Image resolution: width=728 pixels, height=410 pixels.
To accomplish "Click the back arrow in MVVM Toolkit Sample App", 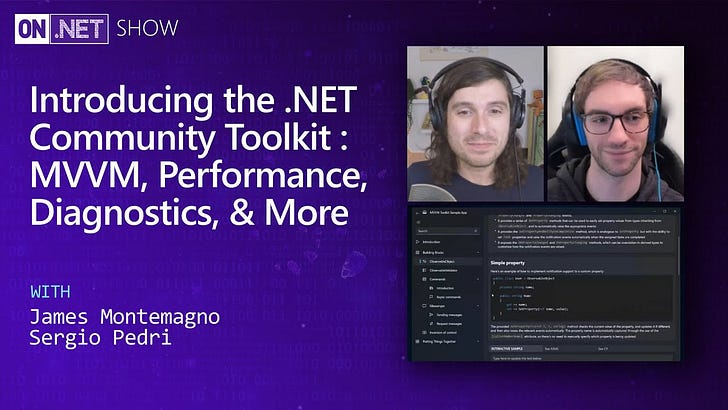I will [418, 212].
